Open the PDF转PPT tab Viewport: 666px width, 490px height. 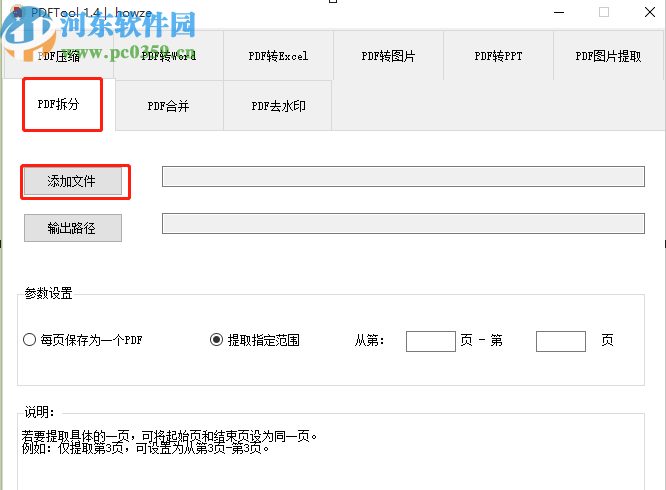click(x=498, y=55)
